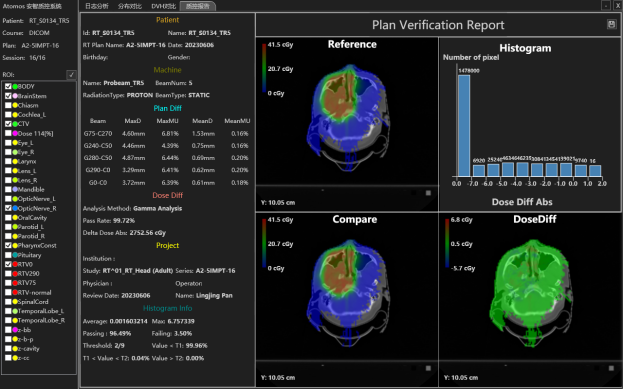Click the yellow color dot for SpinalCord

(x=15, y=302)
